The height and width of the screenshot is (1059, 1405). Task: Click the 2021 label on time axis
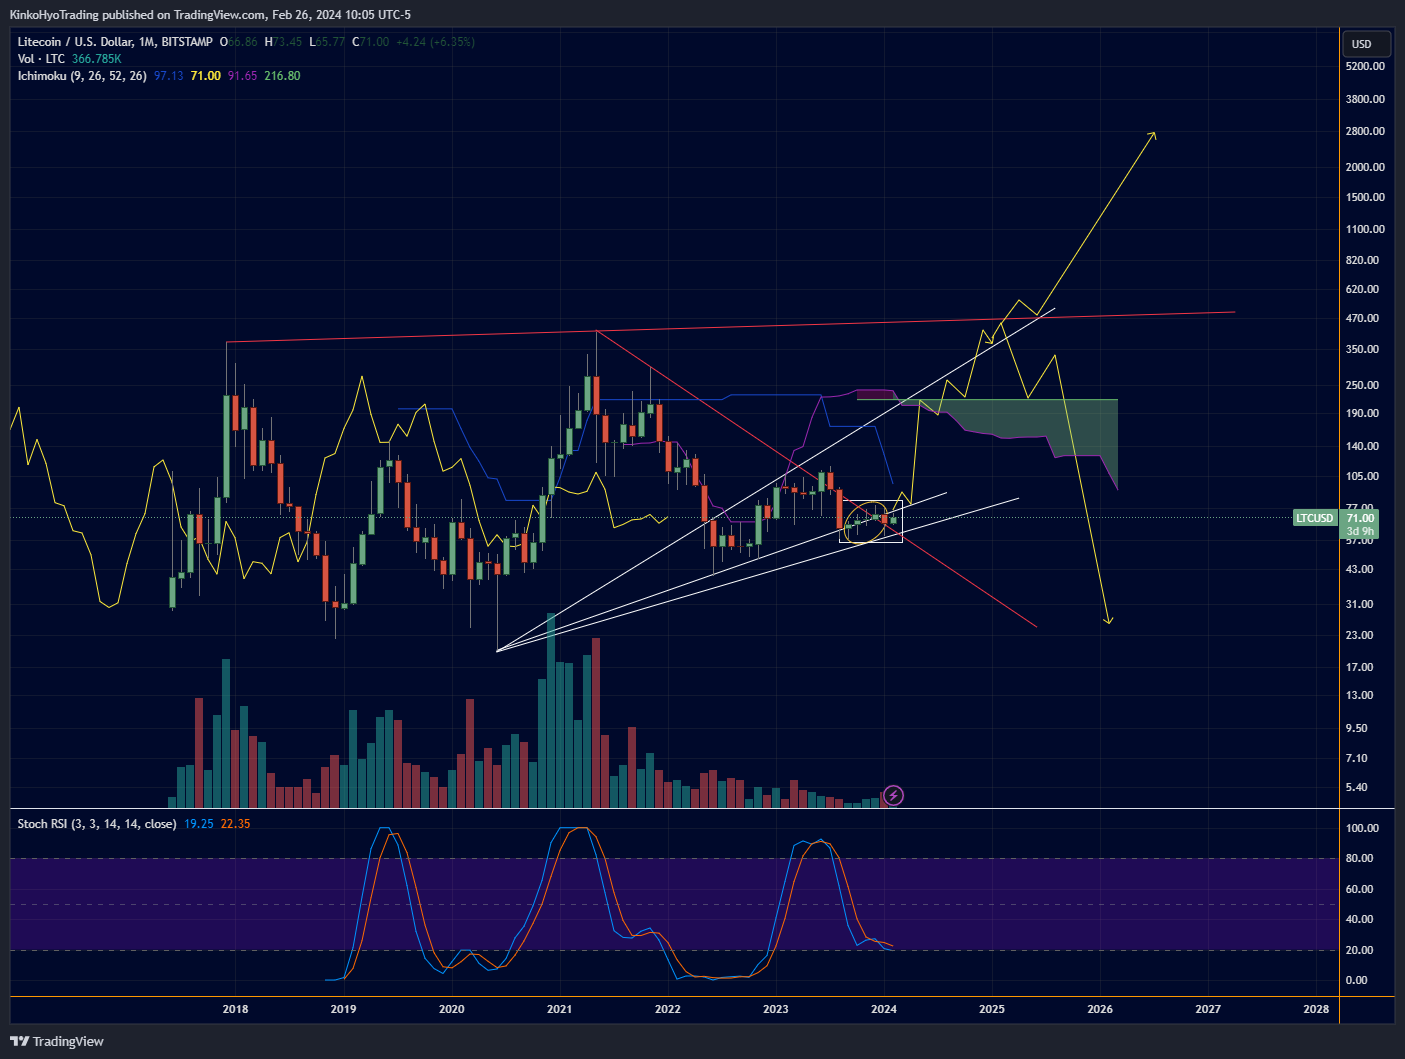tap(559, 1009)
